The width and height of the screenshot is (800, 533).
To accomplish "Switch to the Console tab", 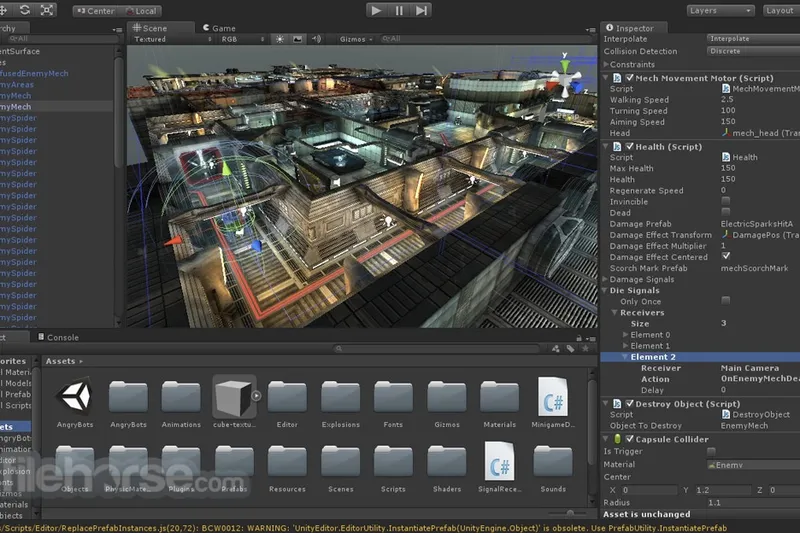I will click(58, 337).
